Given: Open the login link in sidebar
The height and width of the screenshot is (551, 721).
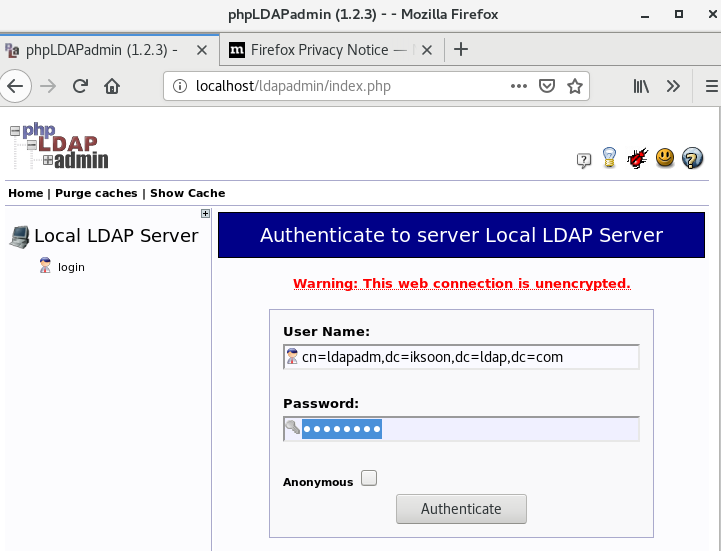Looking at the screenshot, I should (x=71, y=267).
